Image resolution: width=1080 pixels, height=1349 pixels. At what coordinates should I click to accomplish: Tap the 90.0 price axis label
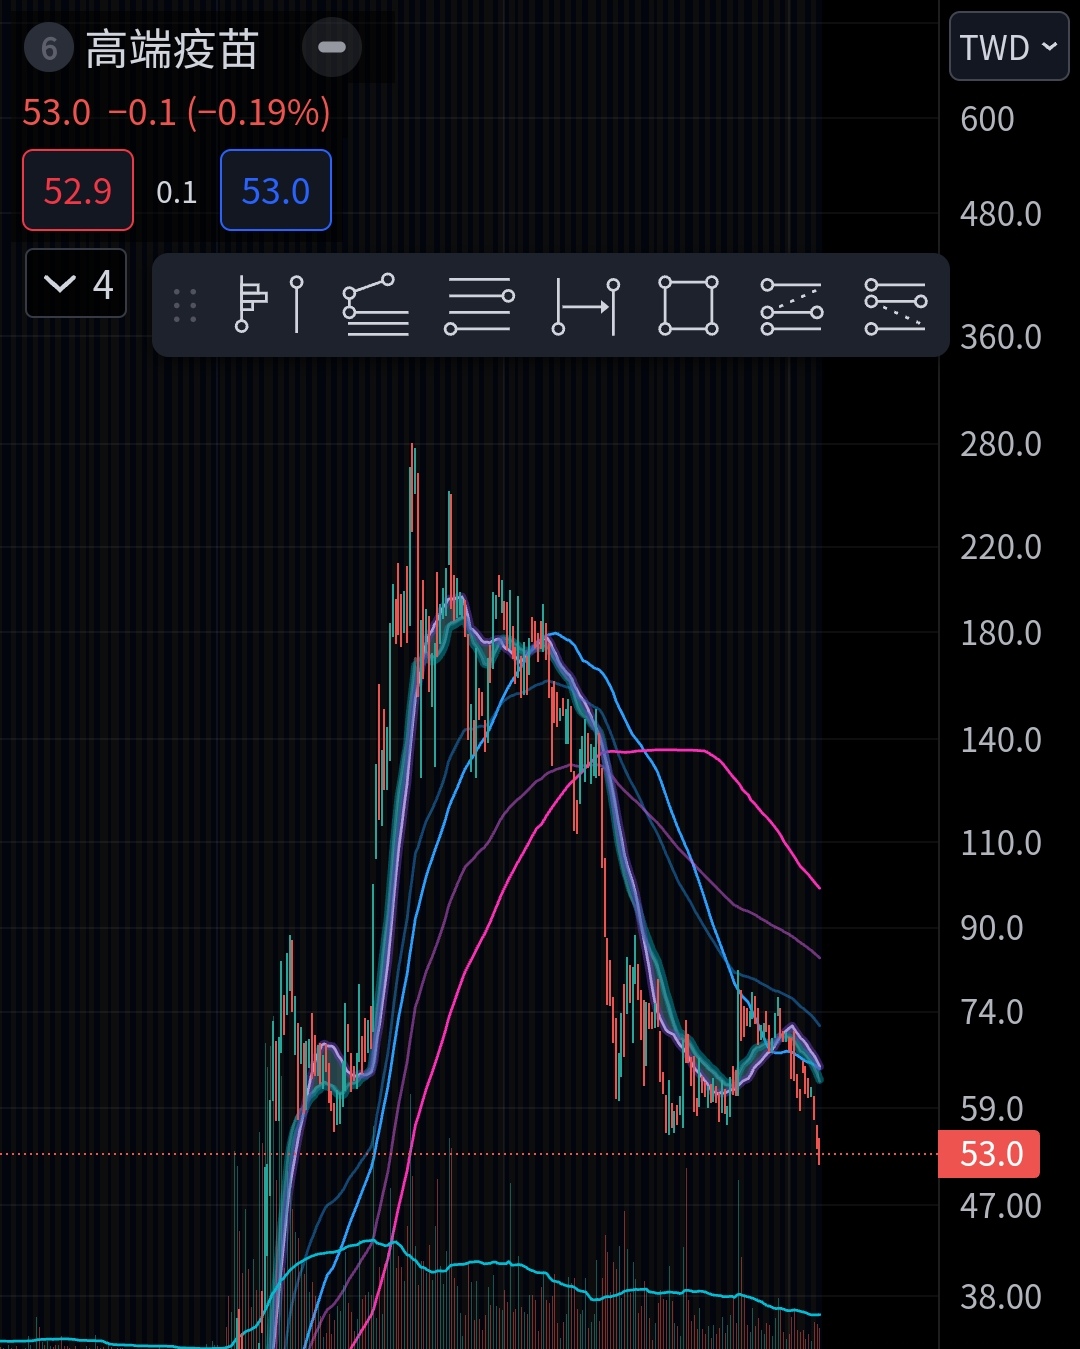pos(992,928)
